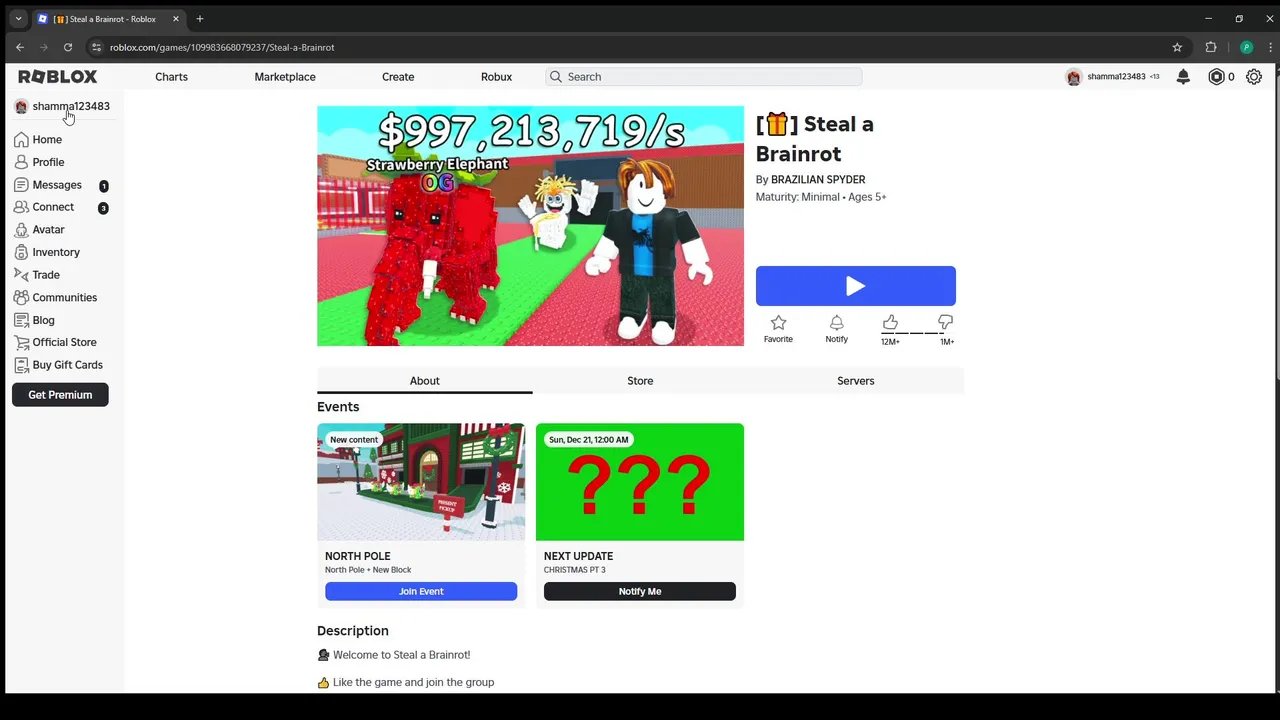Click the sidebar Avatar icon
This screenshot has height=720, width=1280.
coord(21,230)
